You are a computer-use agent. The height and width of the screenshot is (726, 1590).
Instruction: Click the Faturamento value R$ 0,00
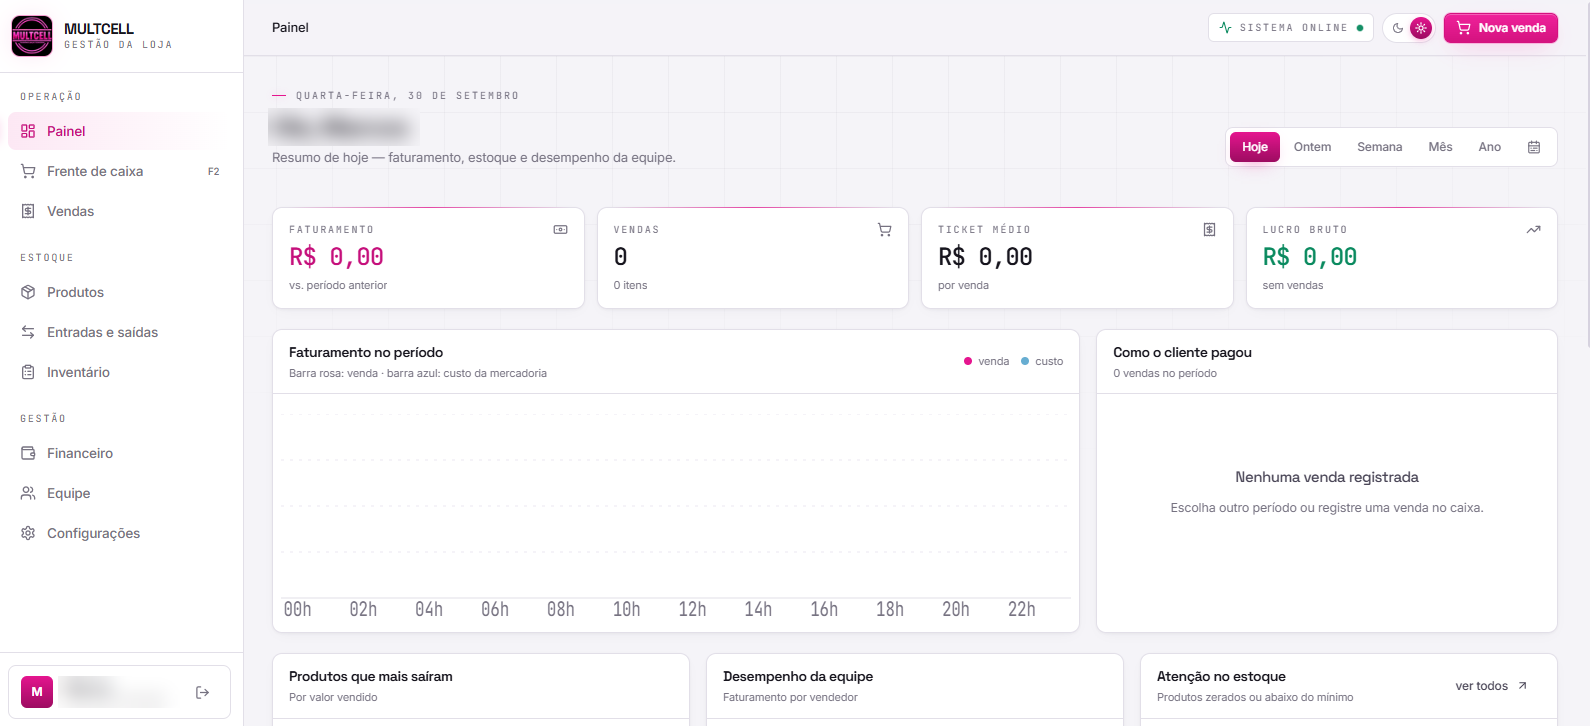click(x=336, y=257)
